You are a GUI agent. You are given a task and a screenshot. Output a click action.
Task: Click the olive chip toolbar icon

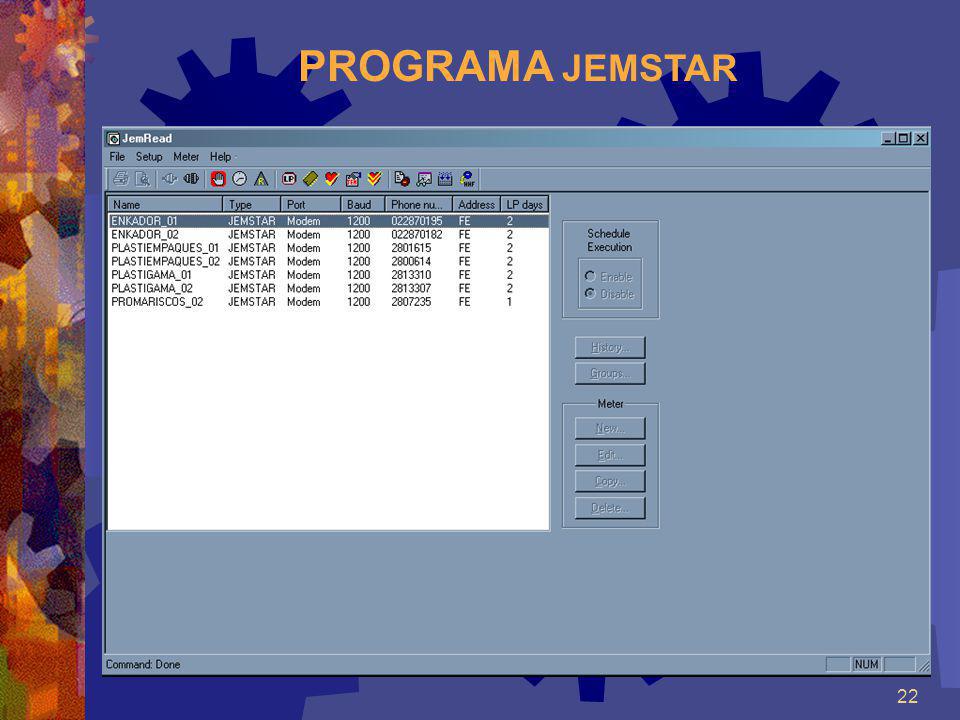(310, 179)
